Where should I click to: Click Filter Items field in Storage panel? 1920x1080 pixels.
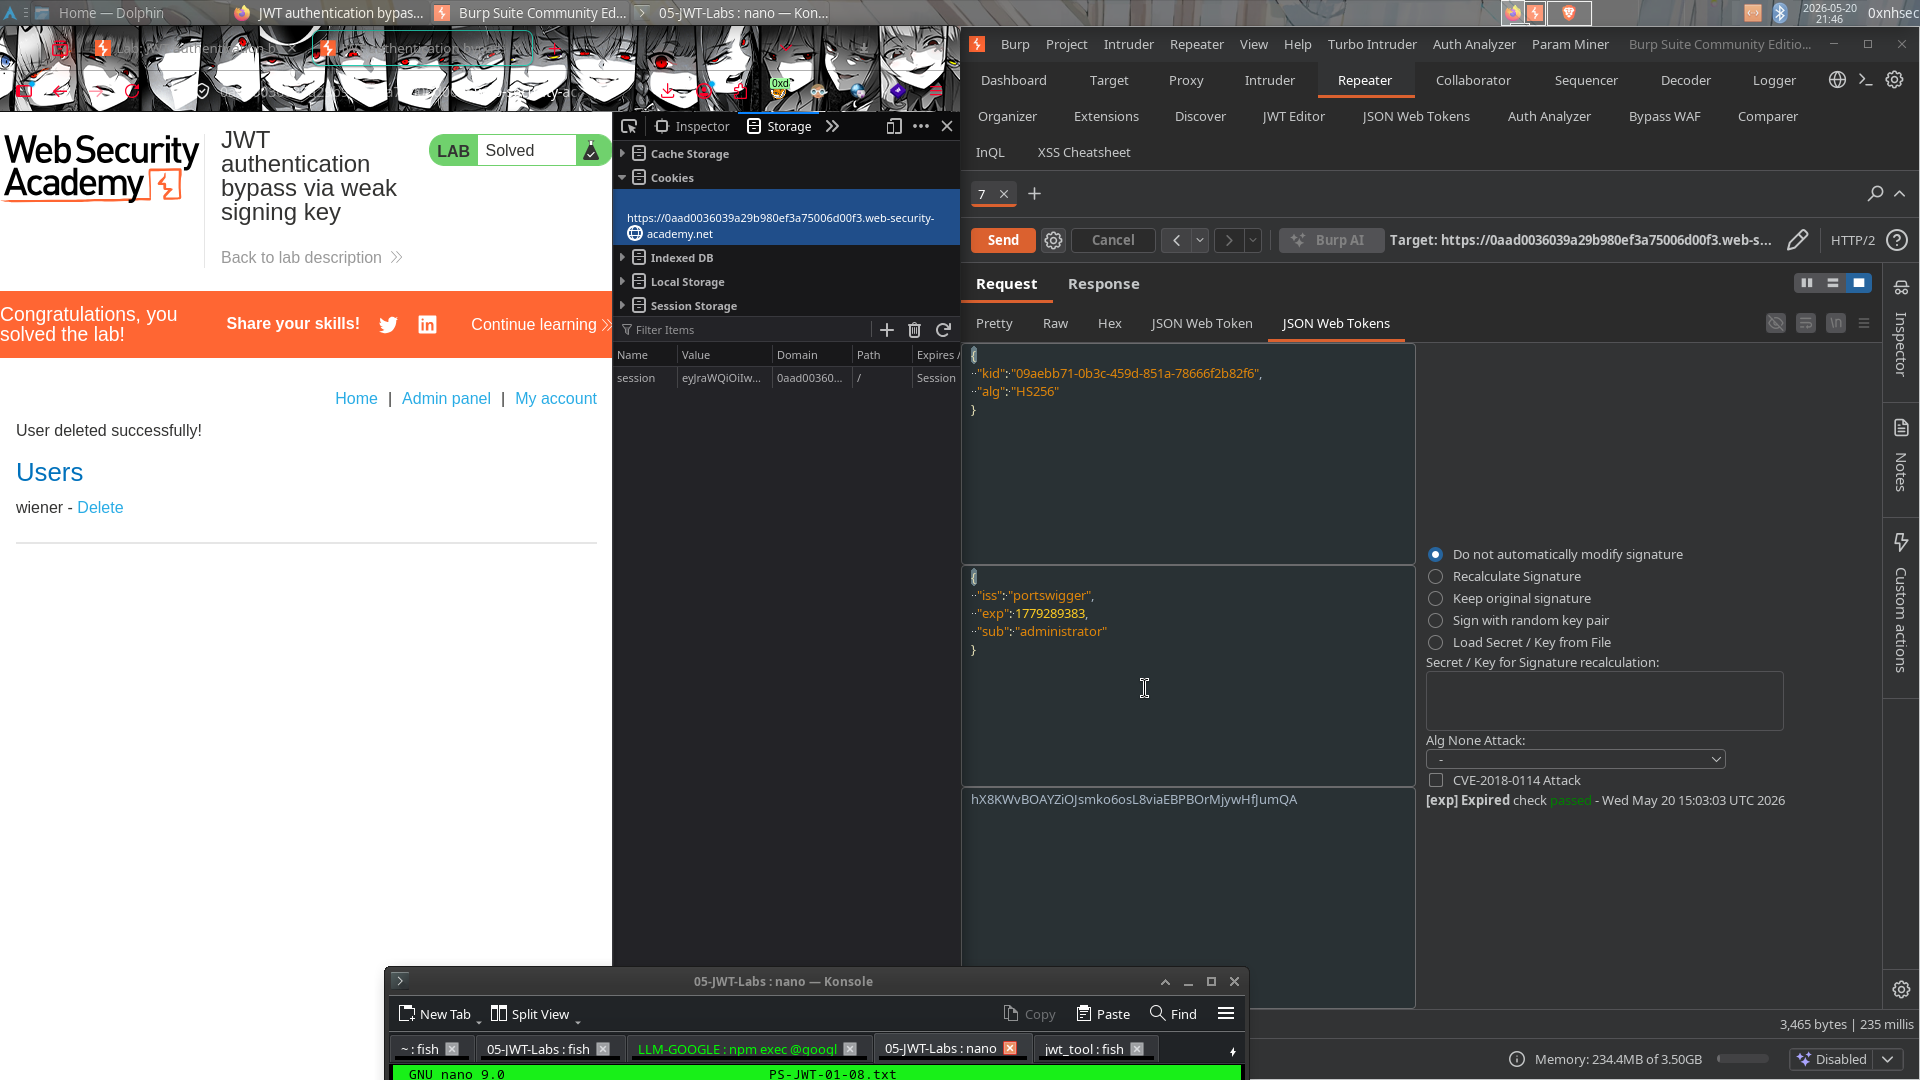[x=743, y=330]
